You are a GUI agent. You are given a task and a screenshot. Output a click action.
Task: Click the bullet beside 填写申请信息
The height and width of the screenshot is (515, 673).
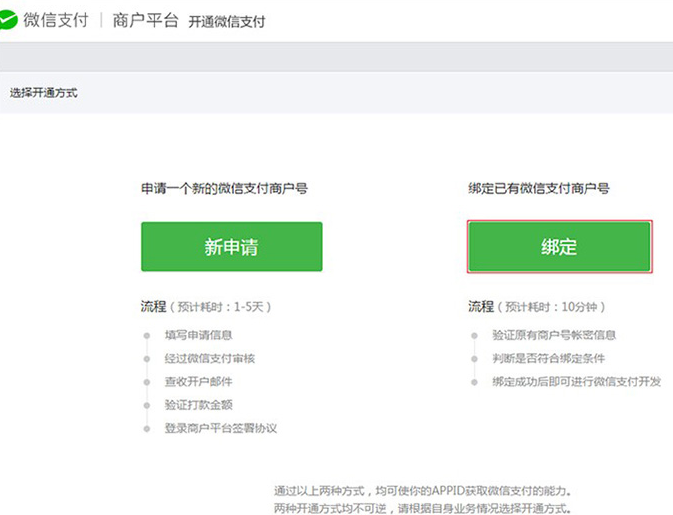pyautogui.click(x=147, y=336)
